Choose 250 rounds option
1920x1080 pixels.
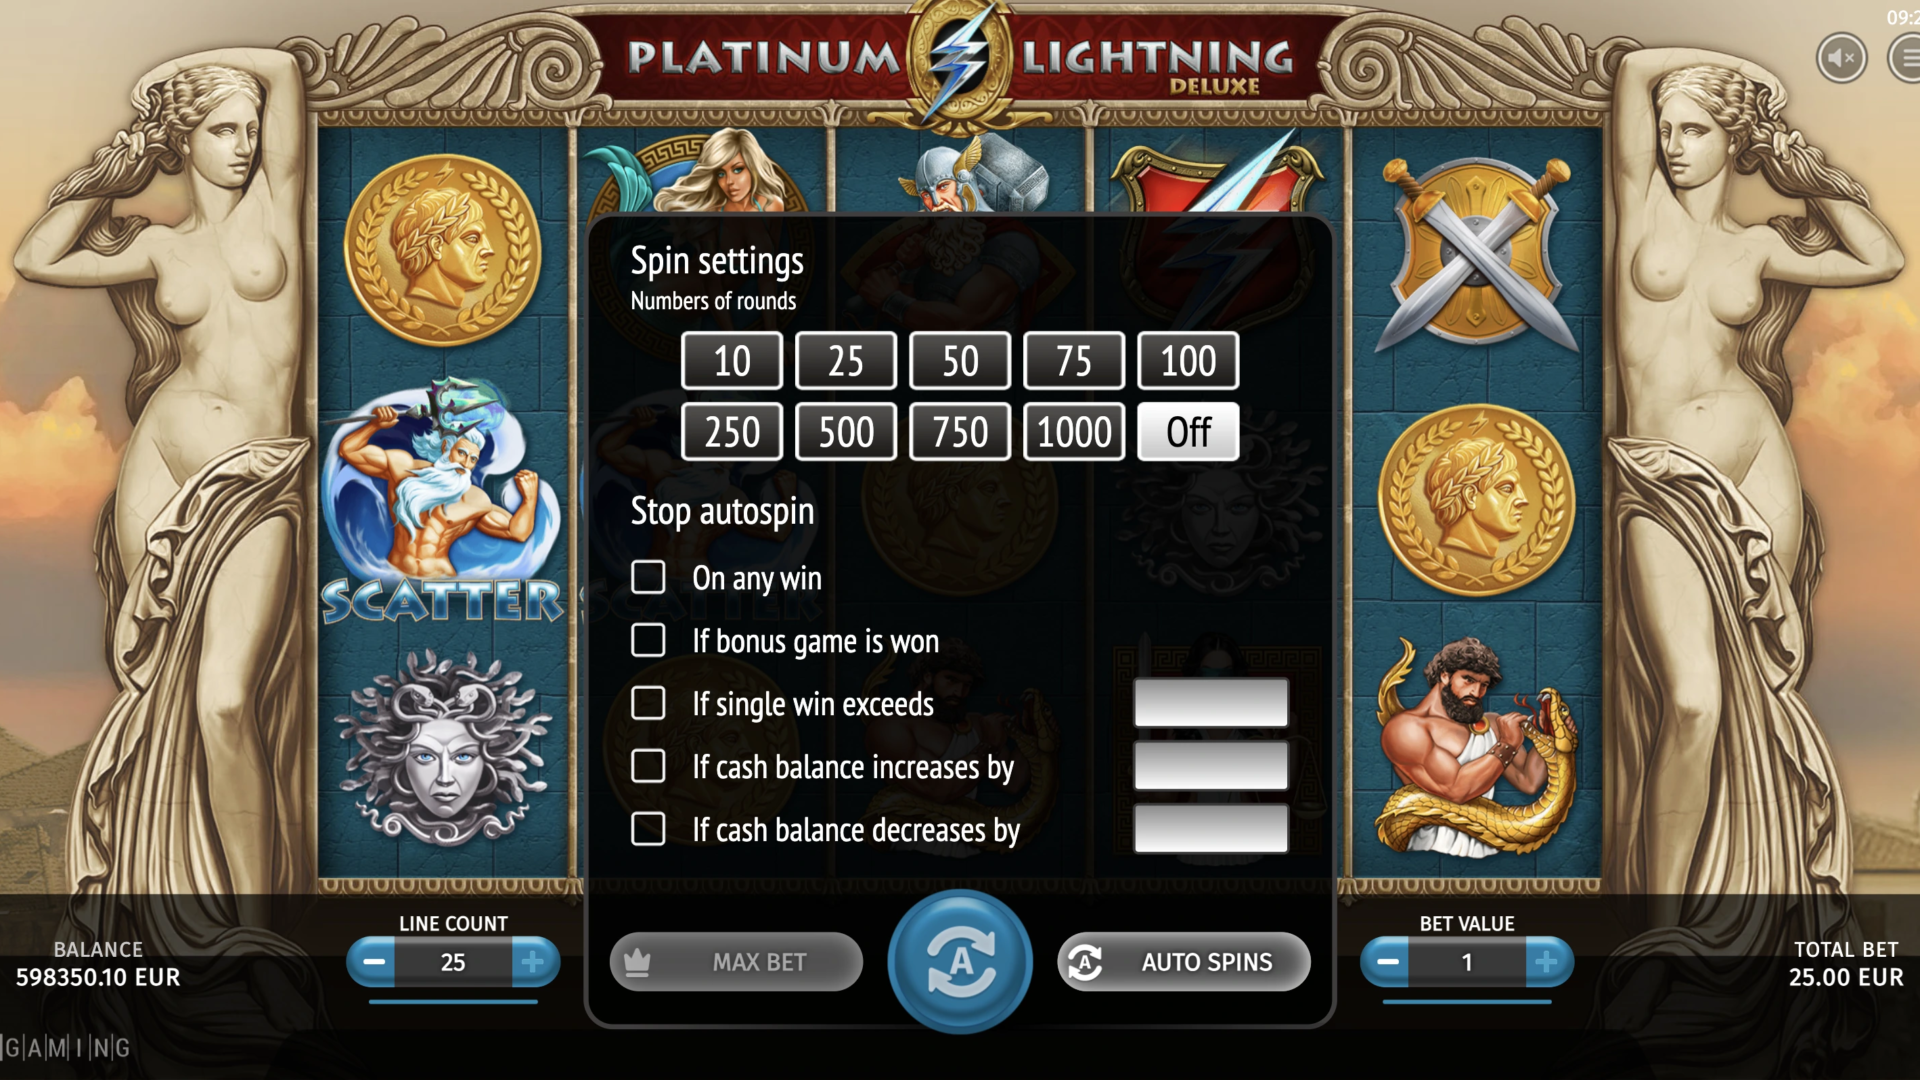(732, 432)
